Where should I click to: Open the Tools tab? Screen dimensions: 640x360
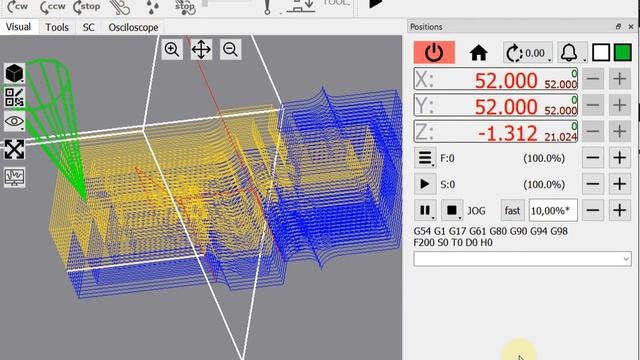57,27
